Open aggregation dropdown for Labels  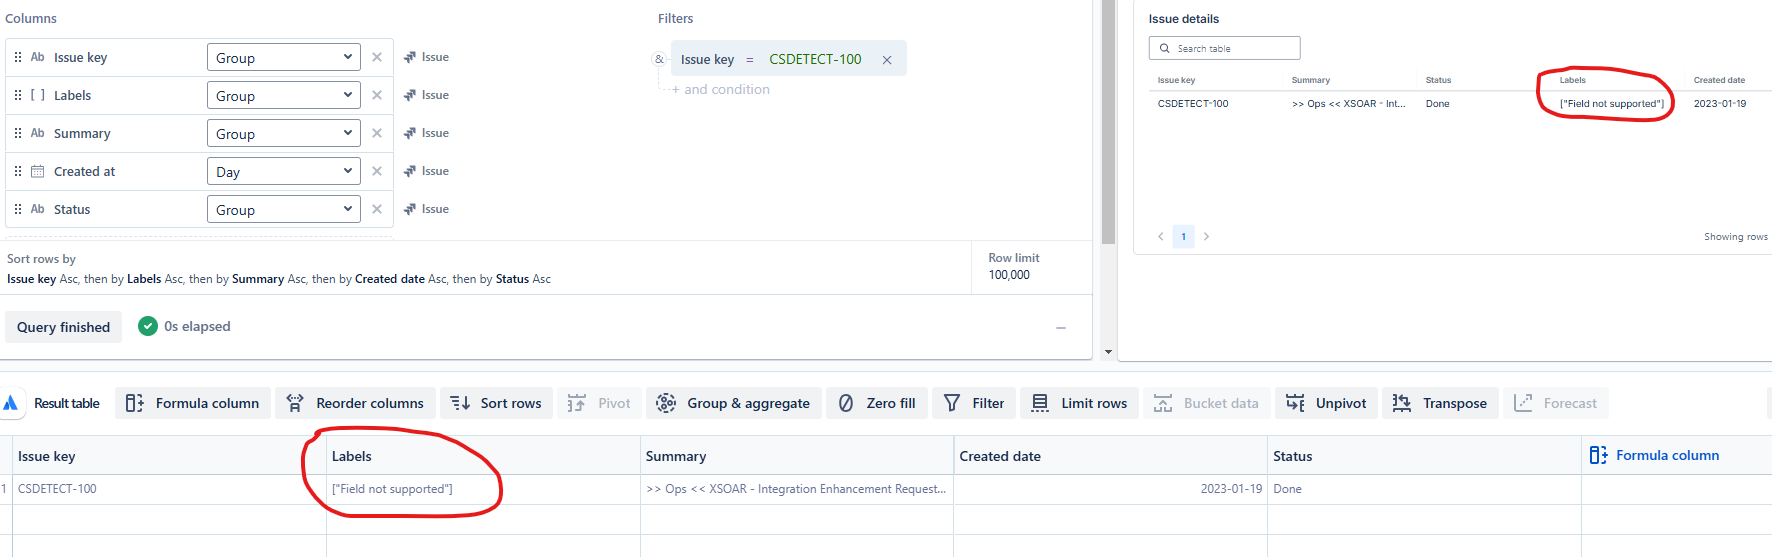coord(284,95)
